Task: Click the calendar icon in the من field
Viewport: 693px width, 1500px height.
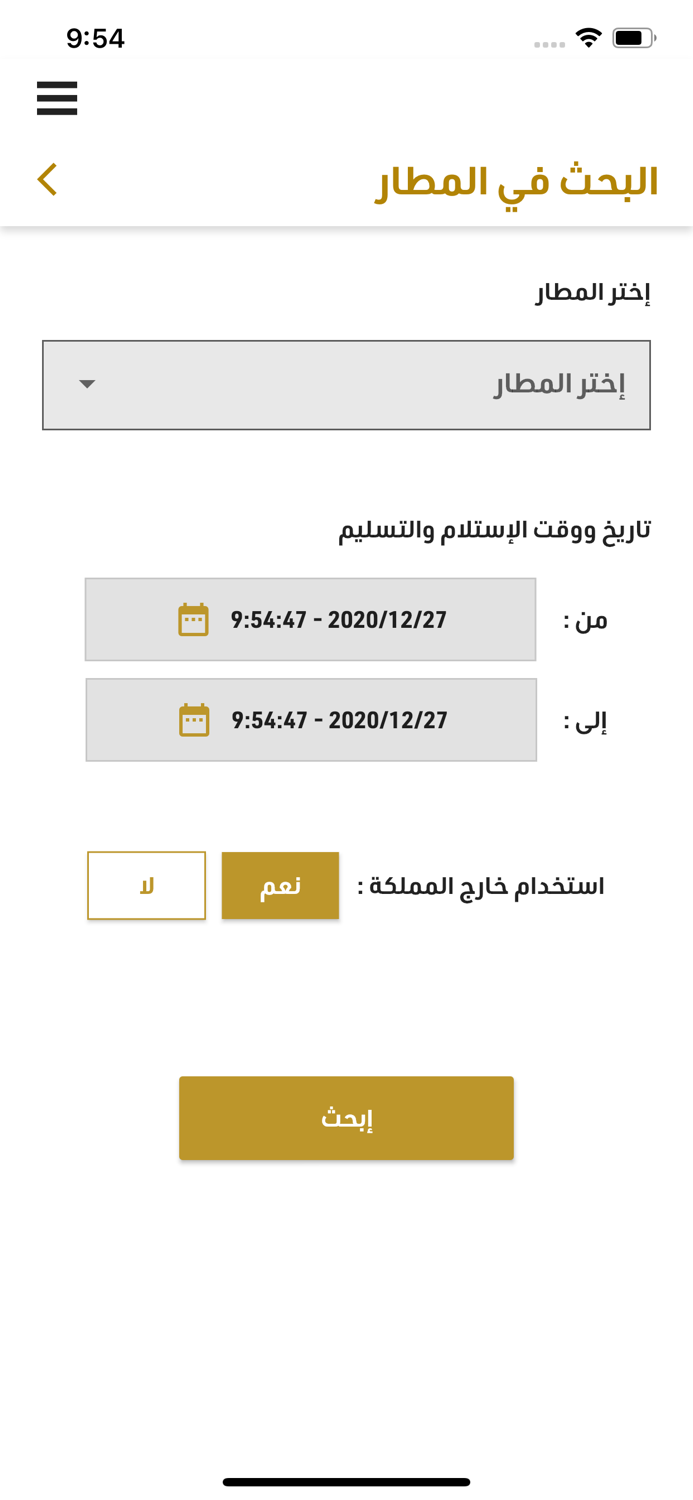Action: click(x=193, y=620)
